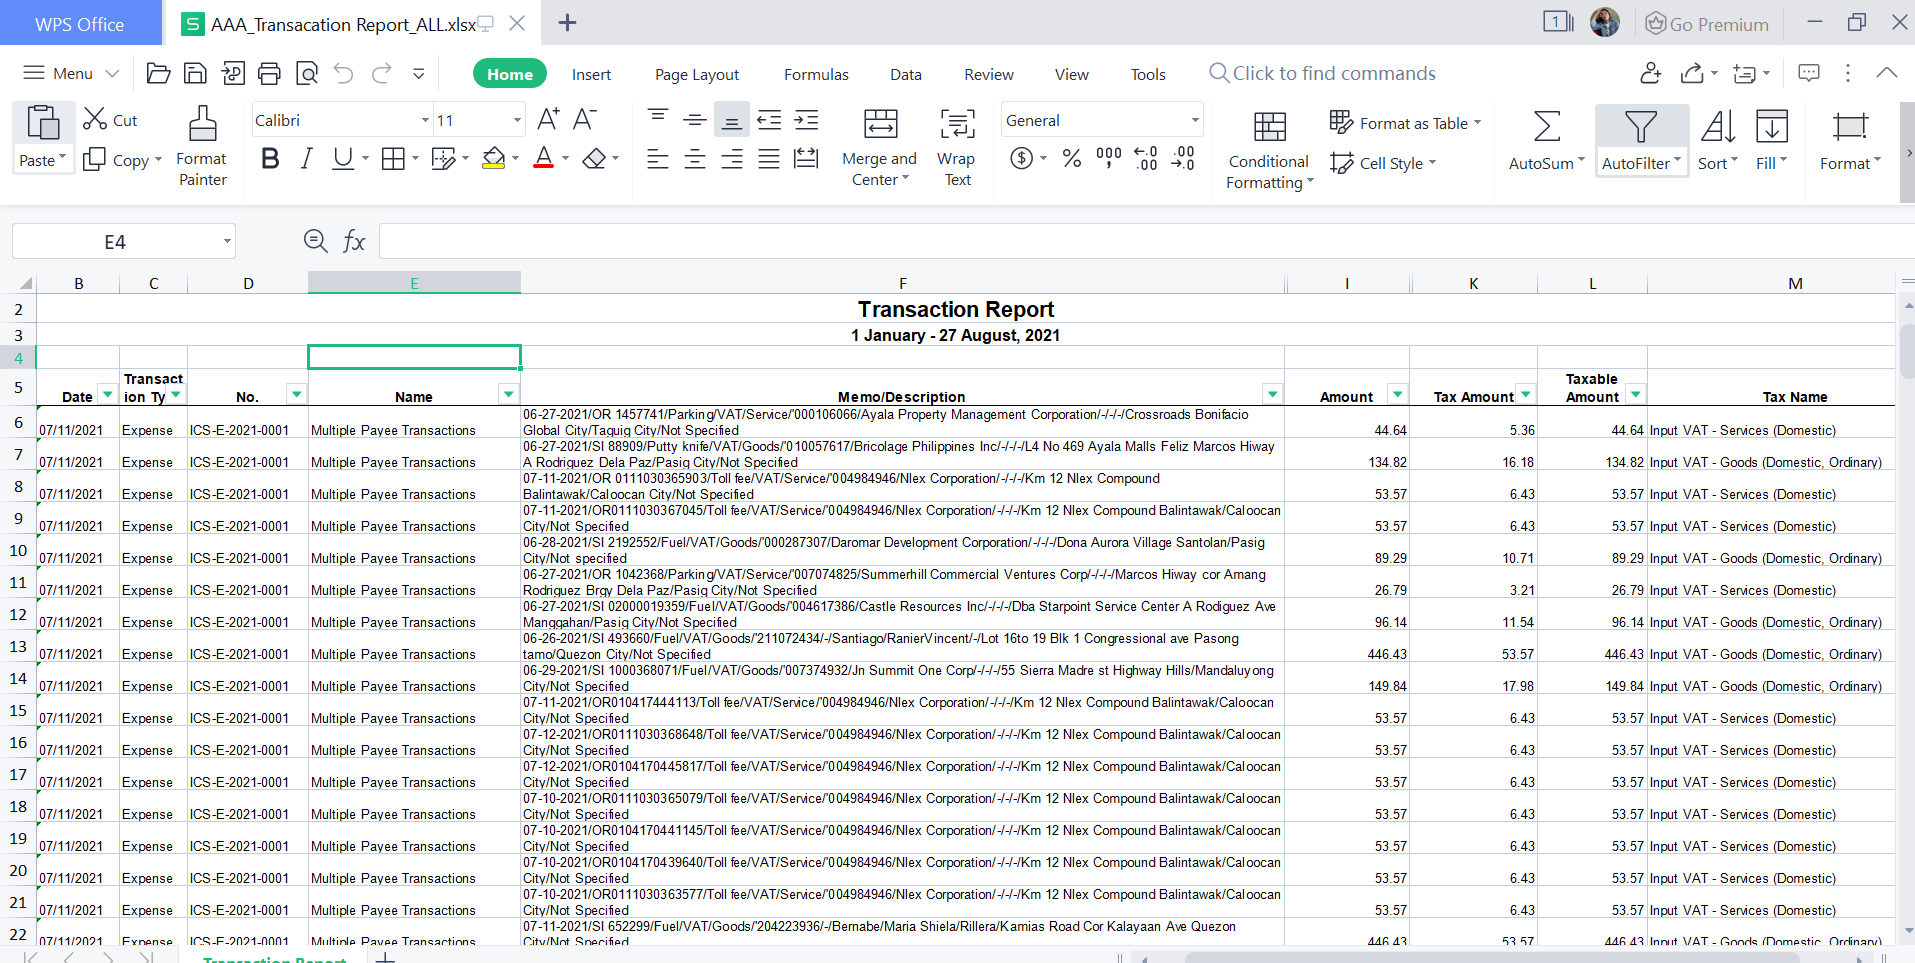Viewport: 1915px width, 963px height.
Task: Decrease font size with the smaller A icon
Action: (x=585, y=120)
